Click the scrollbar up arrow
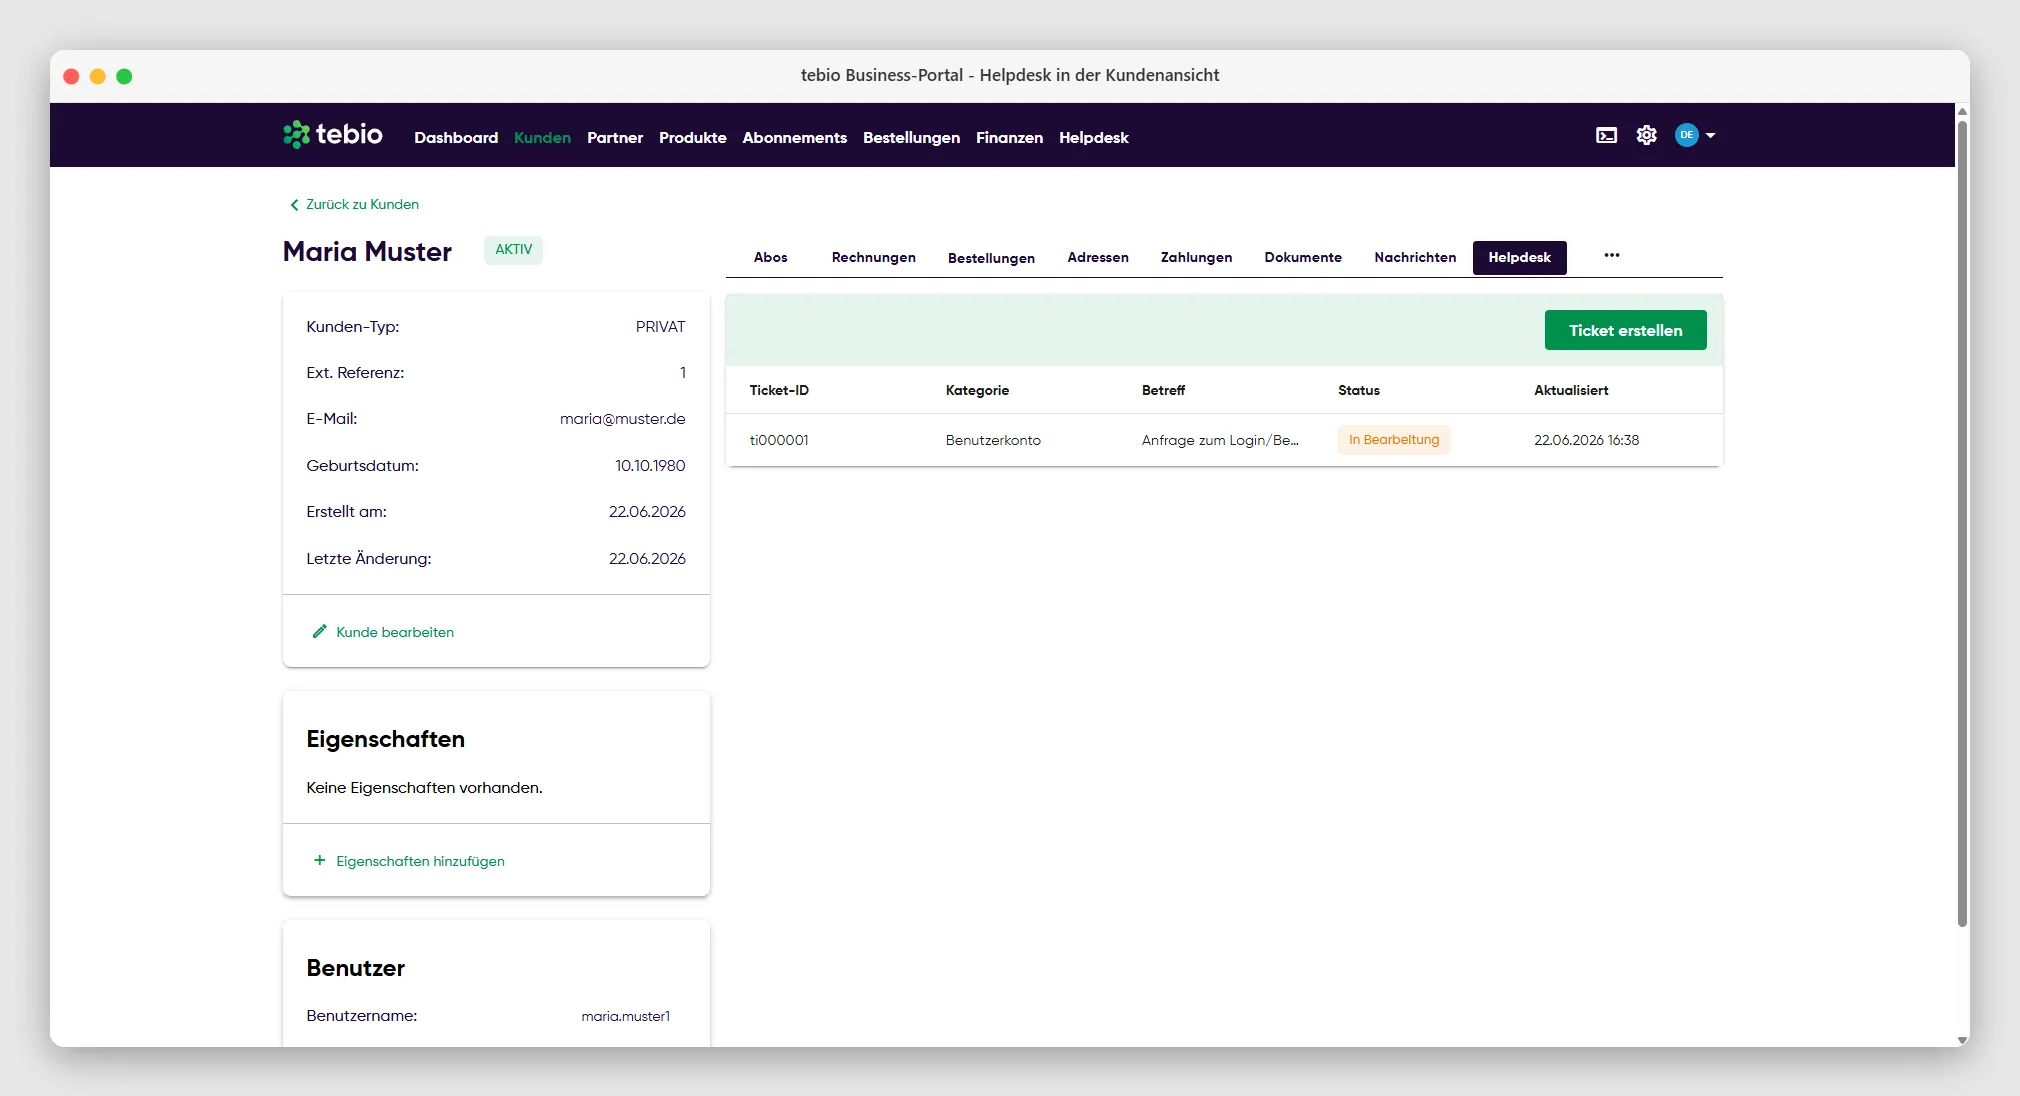The height and width of the screenshot is (1096, 2020). pyautogui.click(x=1962, y=111)
